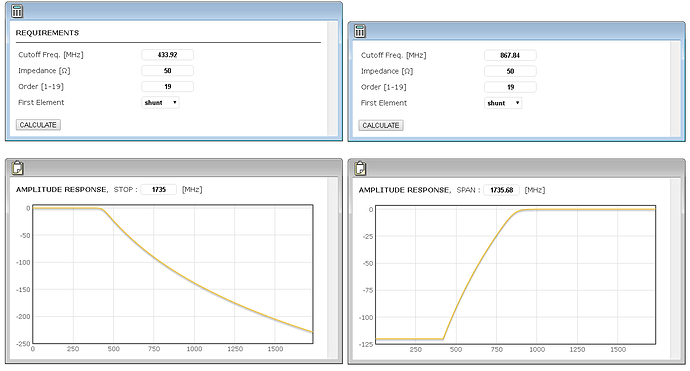Viewport: 690px width, 371px height.
Task: Click calculator icon in left requirements panel
Action: (17, 11)
